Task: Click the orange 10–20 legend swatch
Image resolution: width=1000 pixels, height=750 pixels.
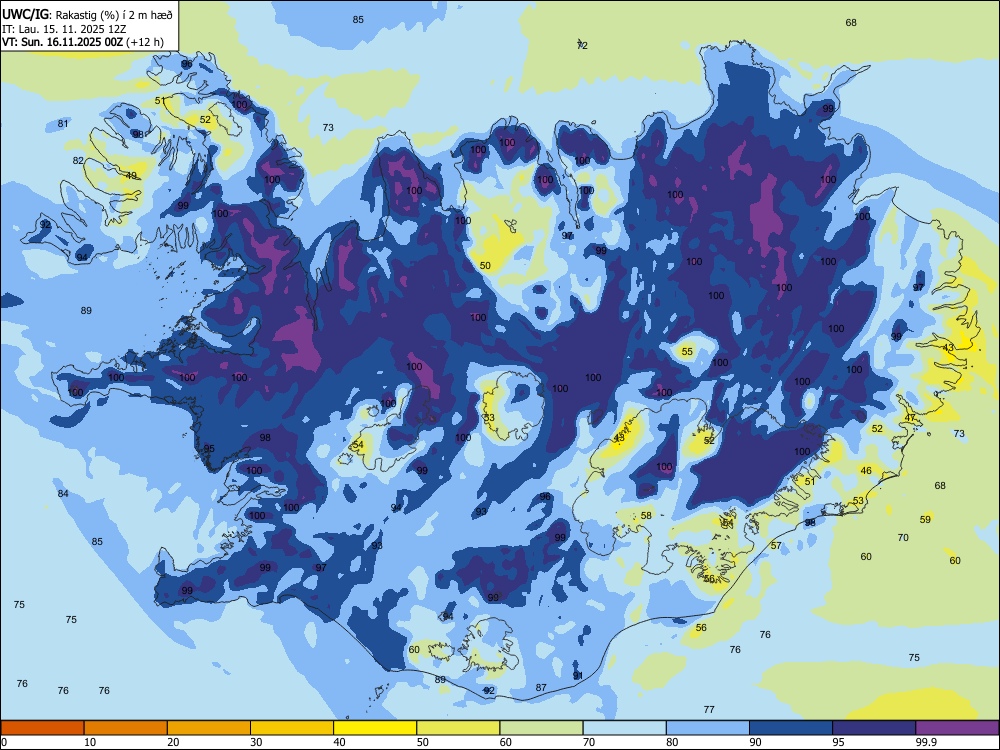Action: [x=126, y=728]
